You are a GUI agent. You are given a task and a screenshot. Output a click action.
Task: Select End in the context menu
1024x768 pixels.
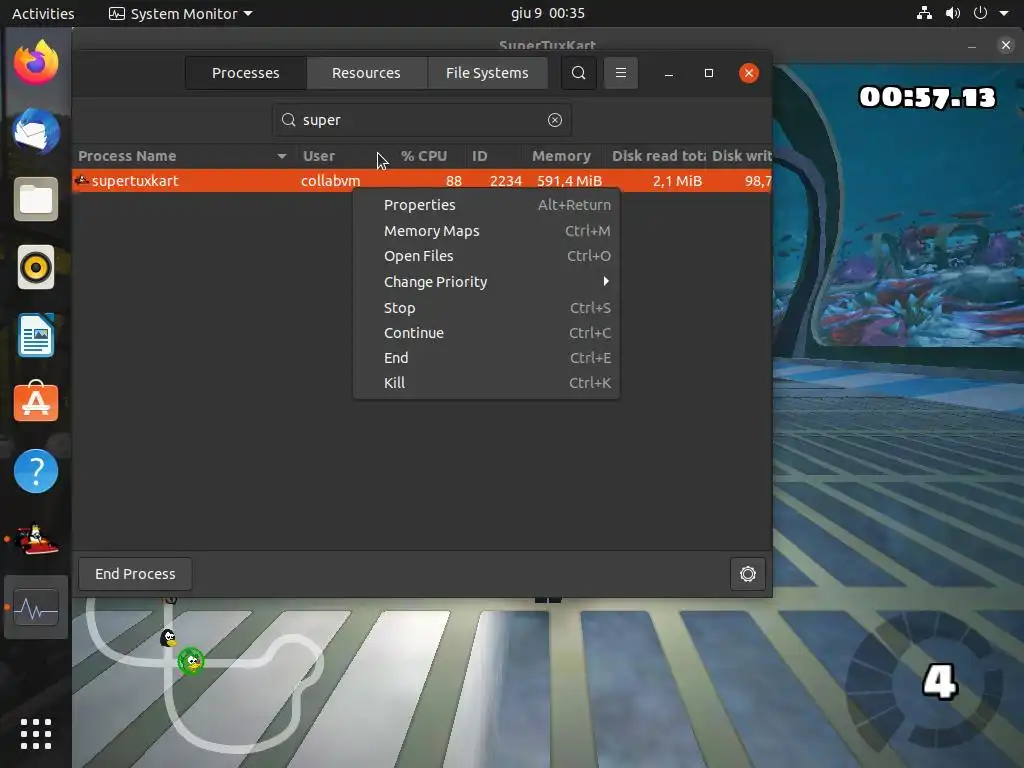click(487, 358)
